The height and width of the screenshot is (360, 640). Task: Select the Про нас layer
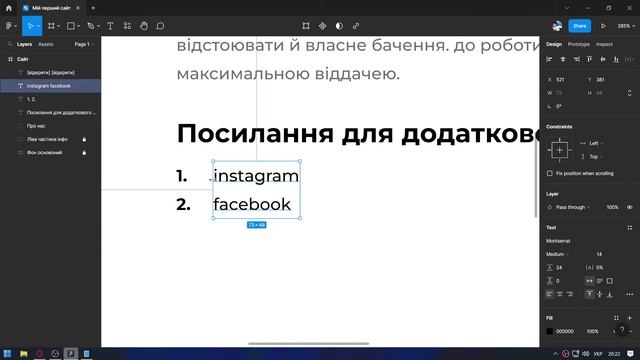click(36, 126)
